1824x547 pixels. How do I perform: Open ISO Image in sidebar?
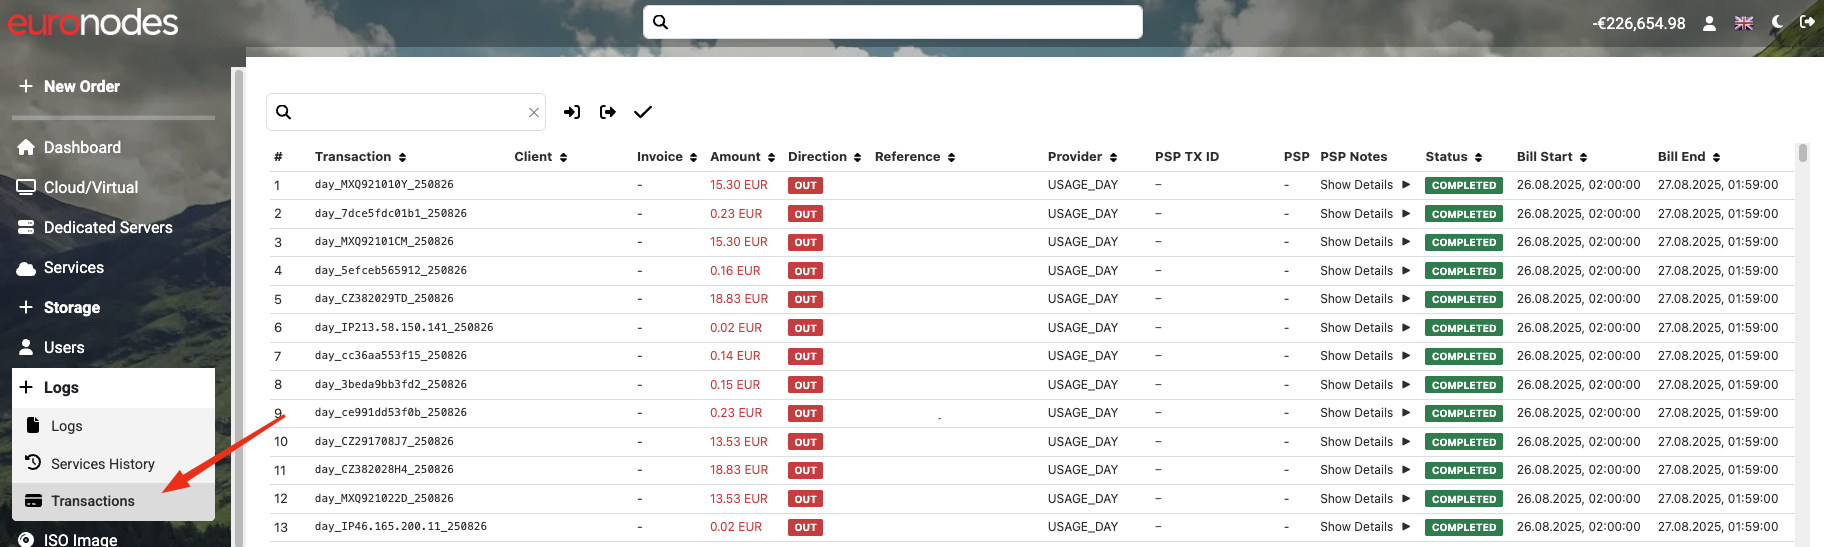click(68, 539)
